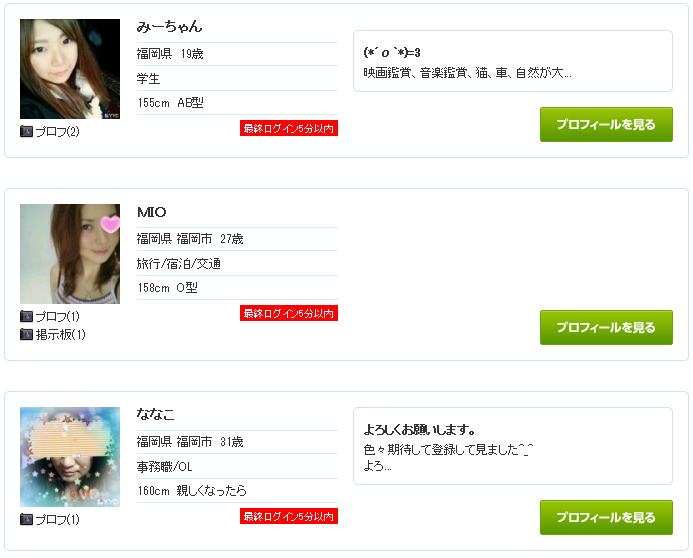Click the camera icon beside 掲示板(1)
This screenshot has height=558, width=693.
coord(26,334)
